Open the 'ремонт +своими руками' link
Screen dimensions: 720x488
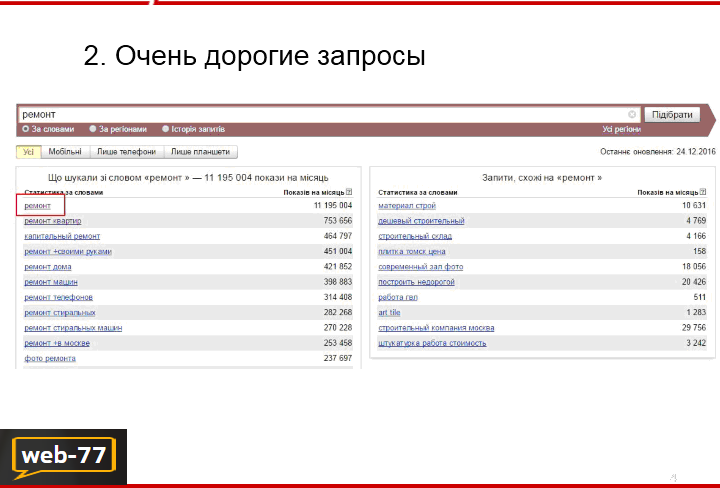pos(68,252)
